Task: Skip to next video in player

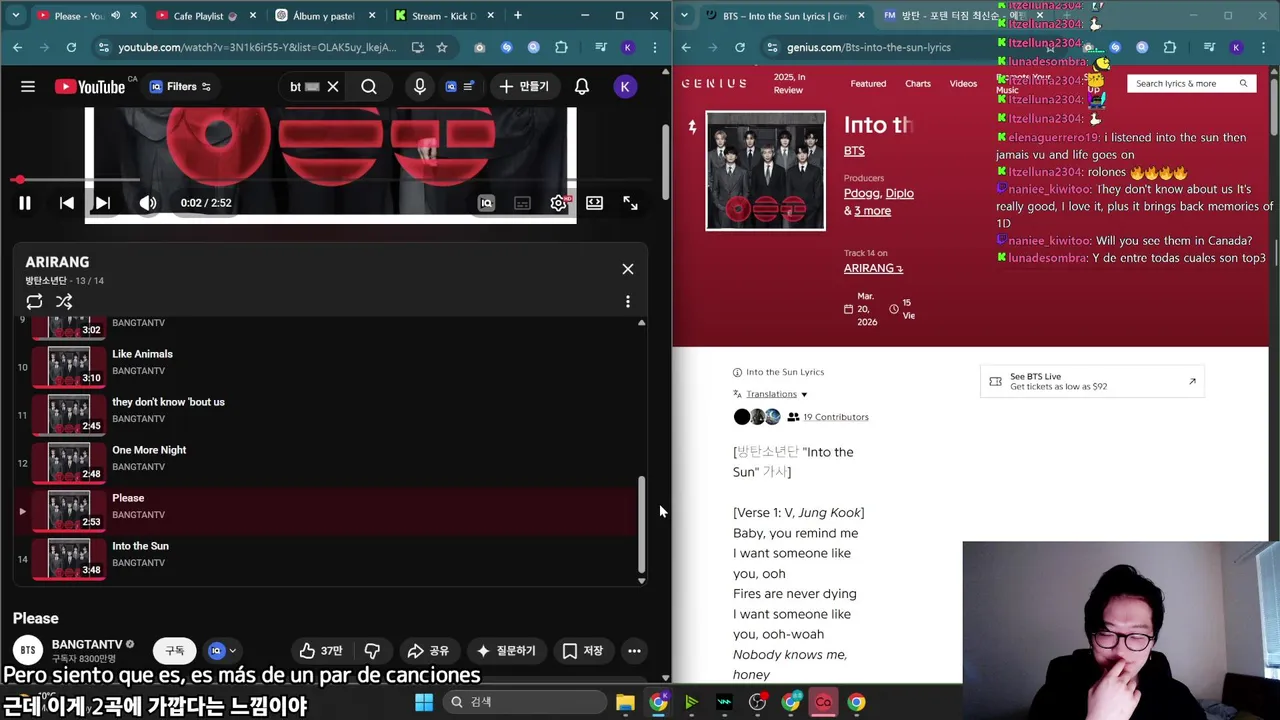Action: (x=102, y=203)
